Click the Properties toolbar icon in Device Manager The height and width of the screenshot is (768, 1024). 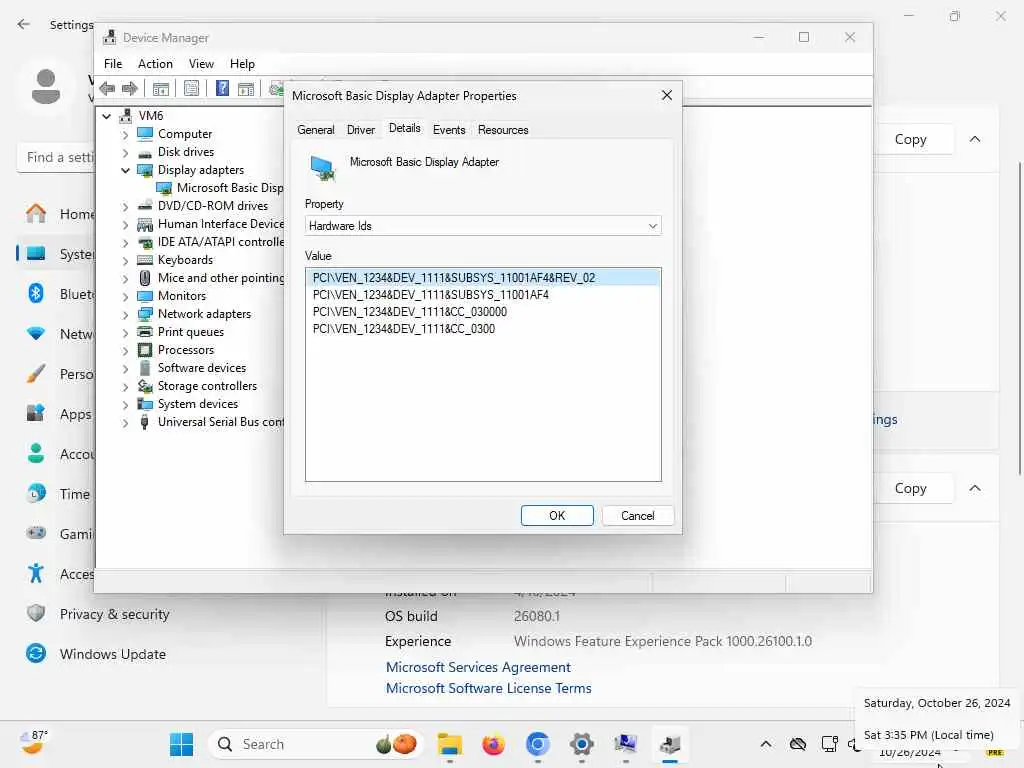[x=191, y=88]
